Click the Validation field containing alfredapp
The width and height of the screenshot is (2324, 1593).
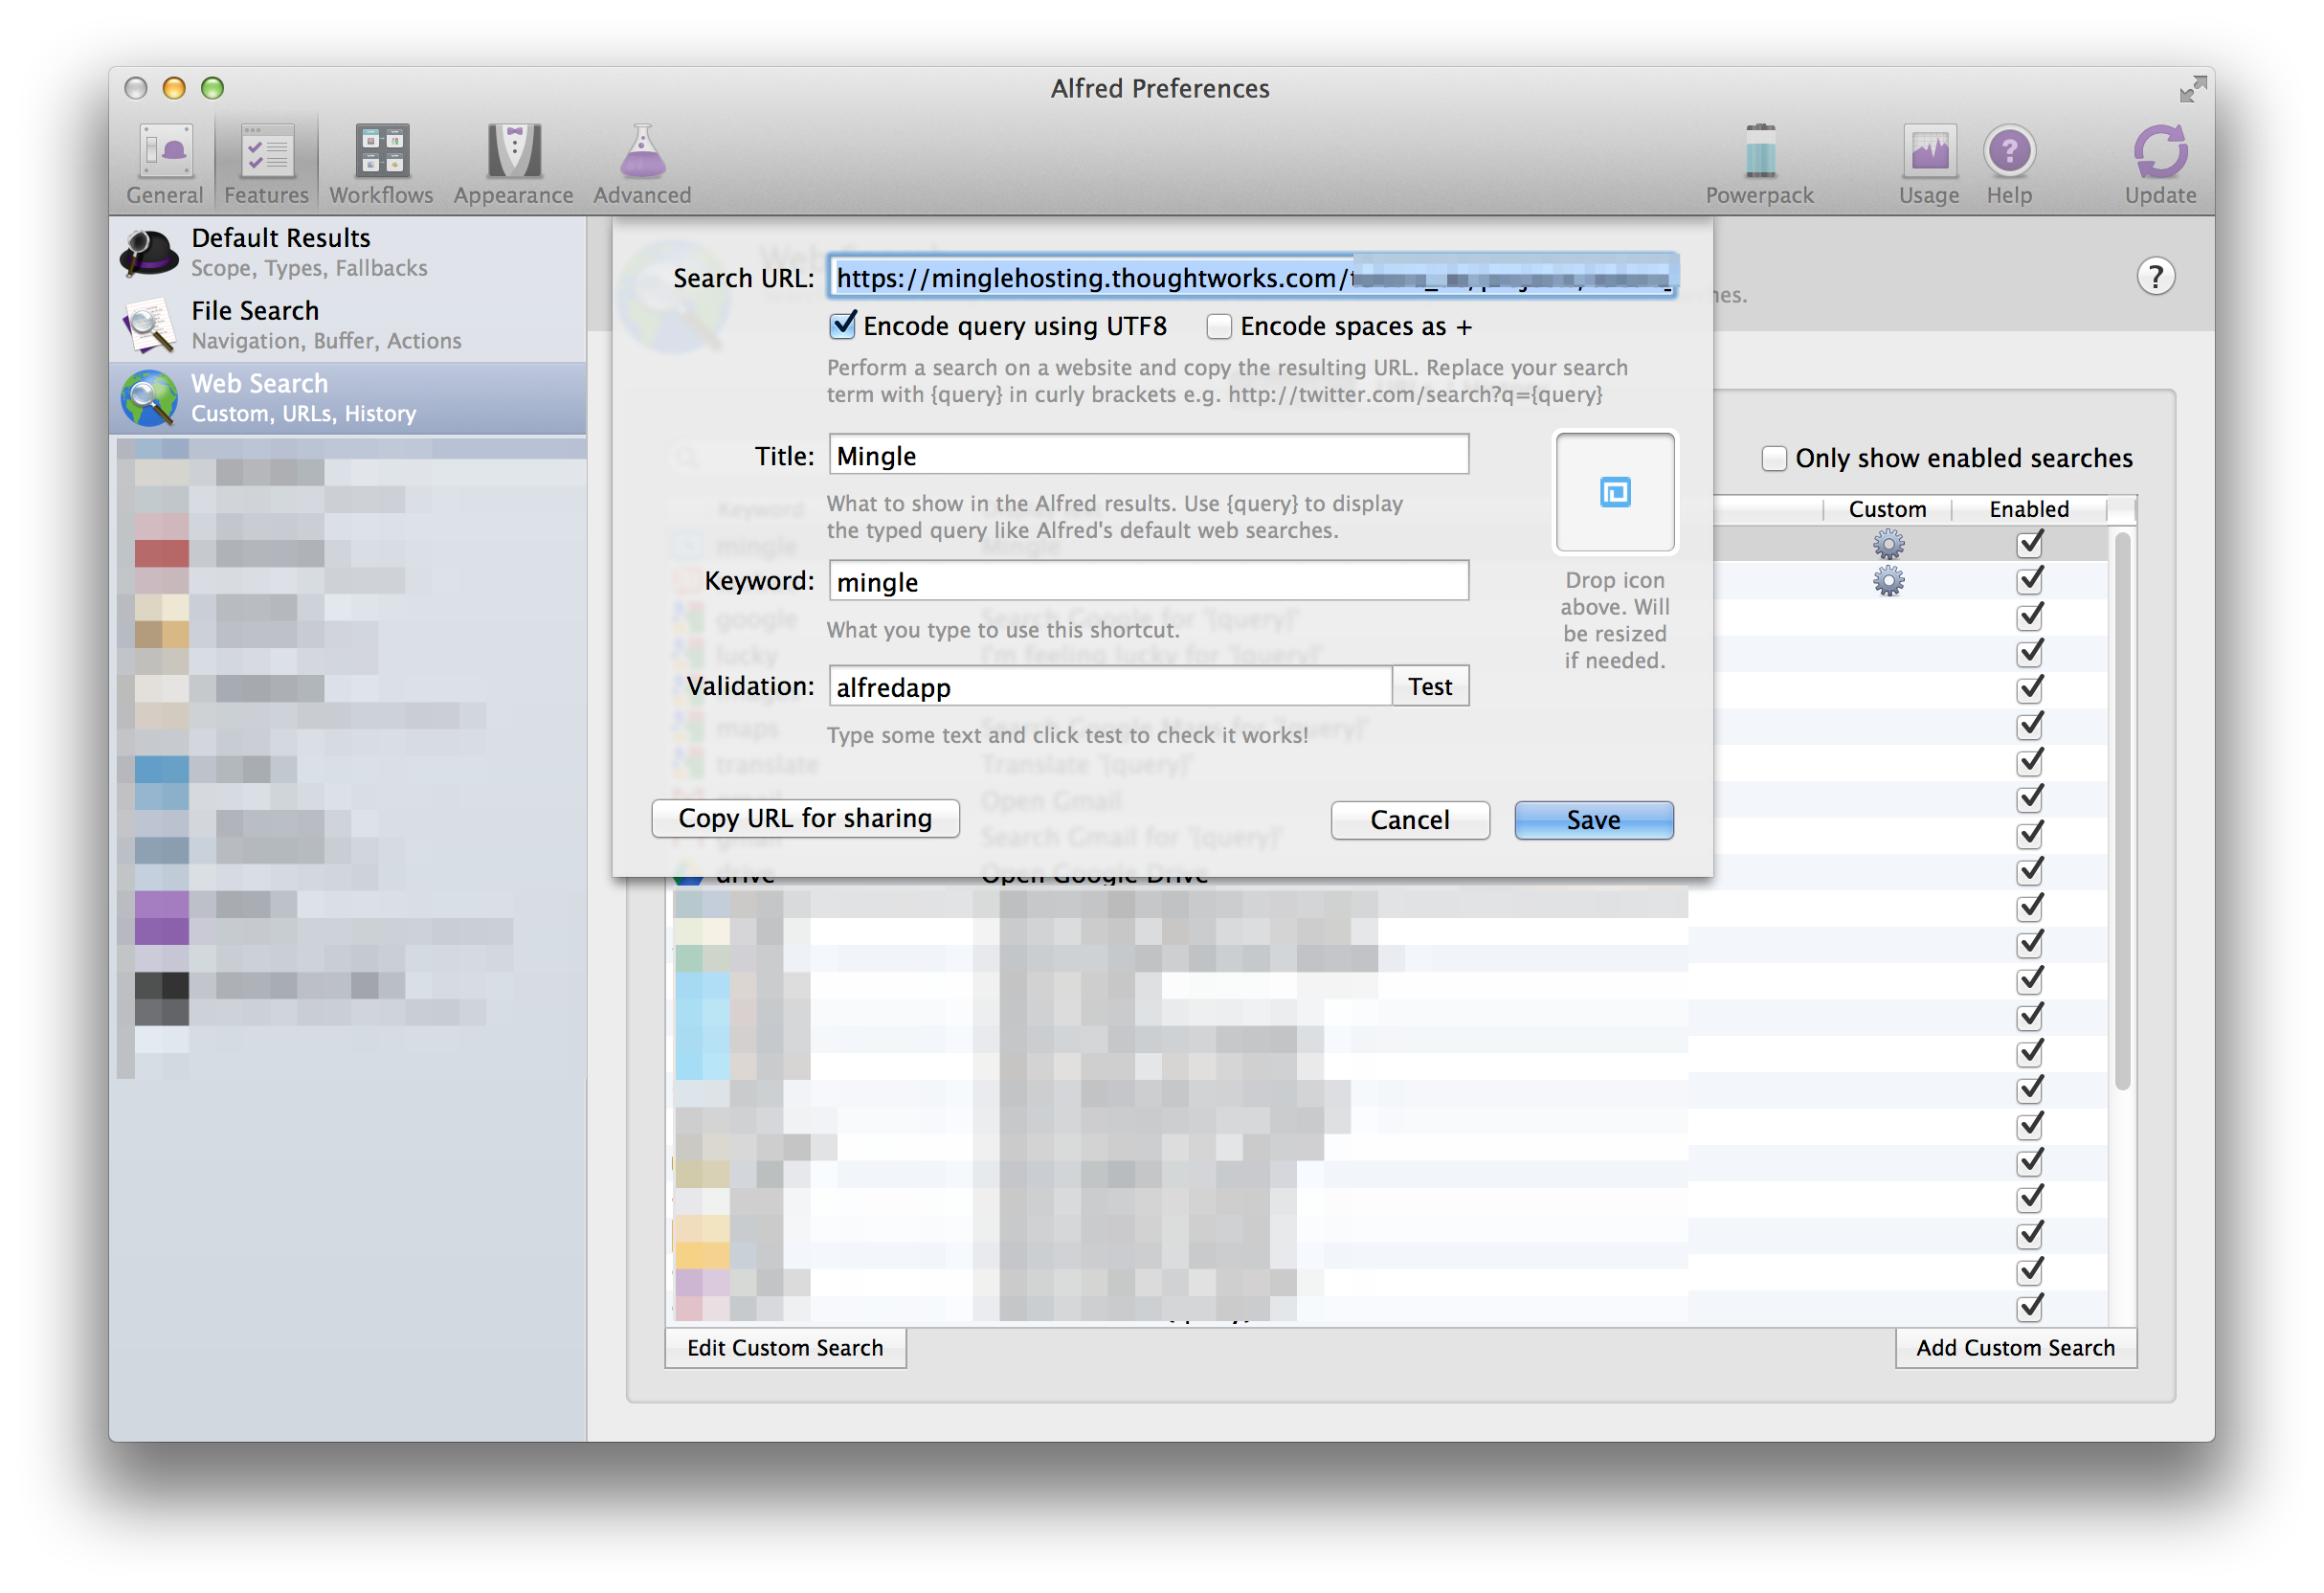(x=1110, y=687)
